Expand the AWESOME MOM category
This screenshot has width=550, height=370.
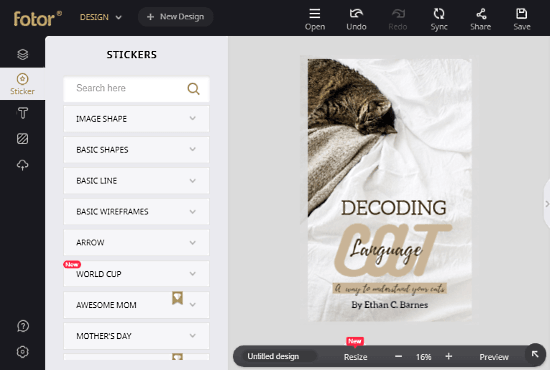pos(136,305)
